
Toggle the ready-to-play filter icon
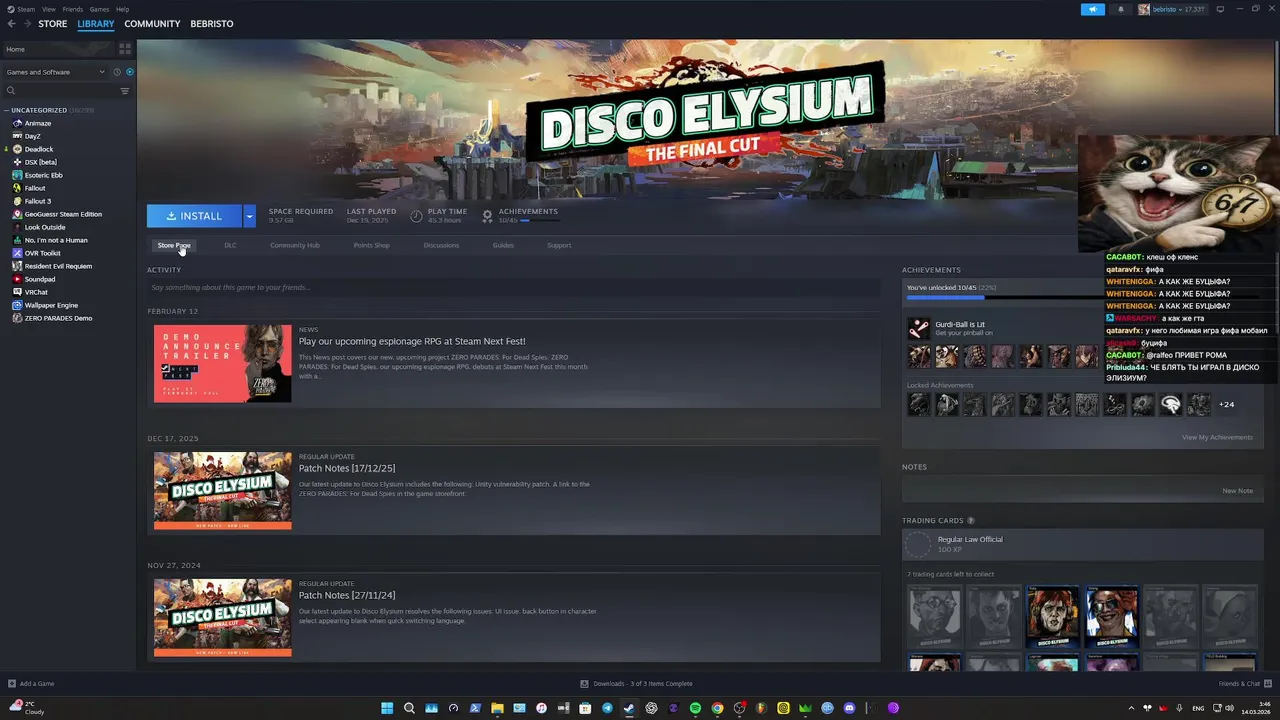click(x=130, y=72)
